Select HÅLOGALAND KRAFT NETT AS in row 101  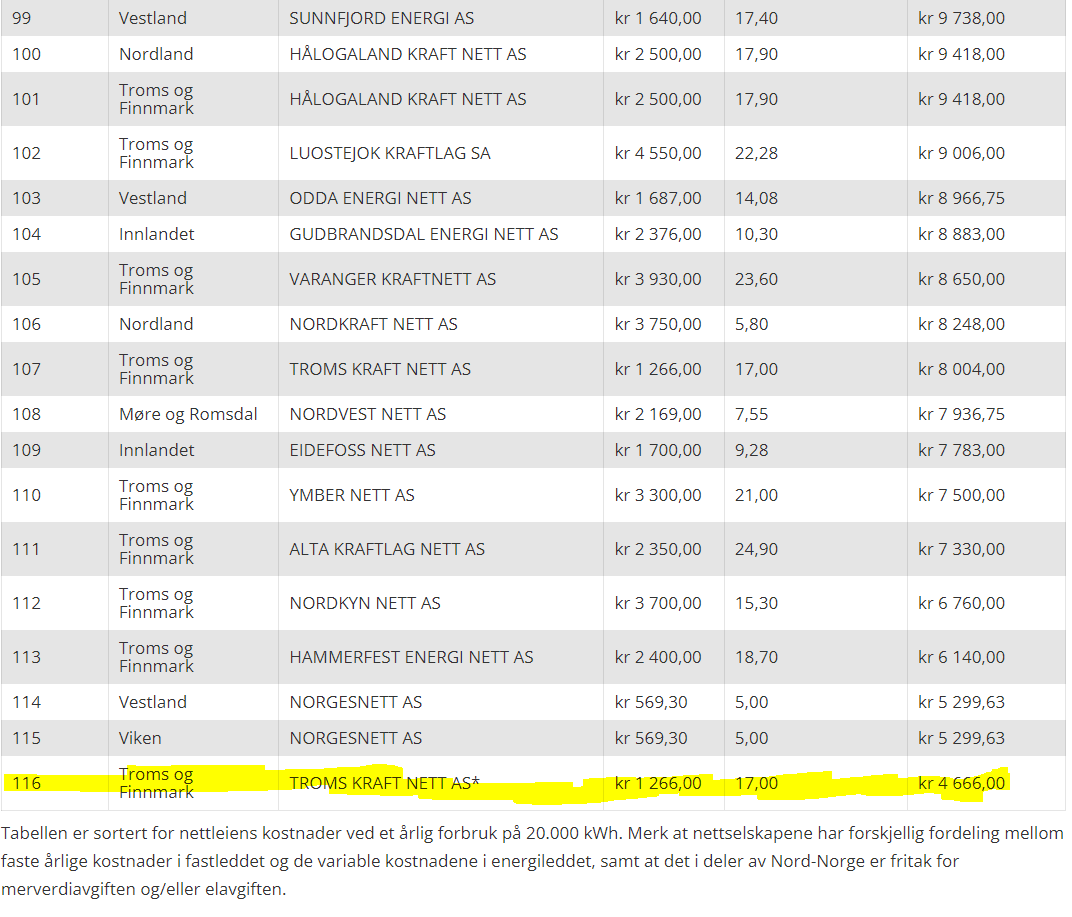[x=407, y=99]
